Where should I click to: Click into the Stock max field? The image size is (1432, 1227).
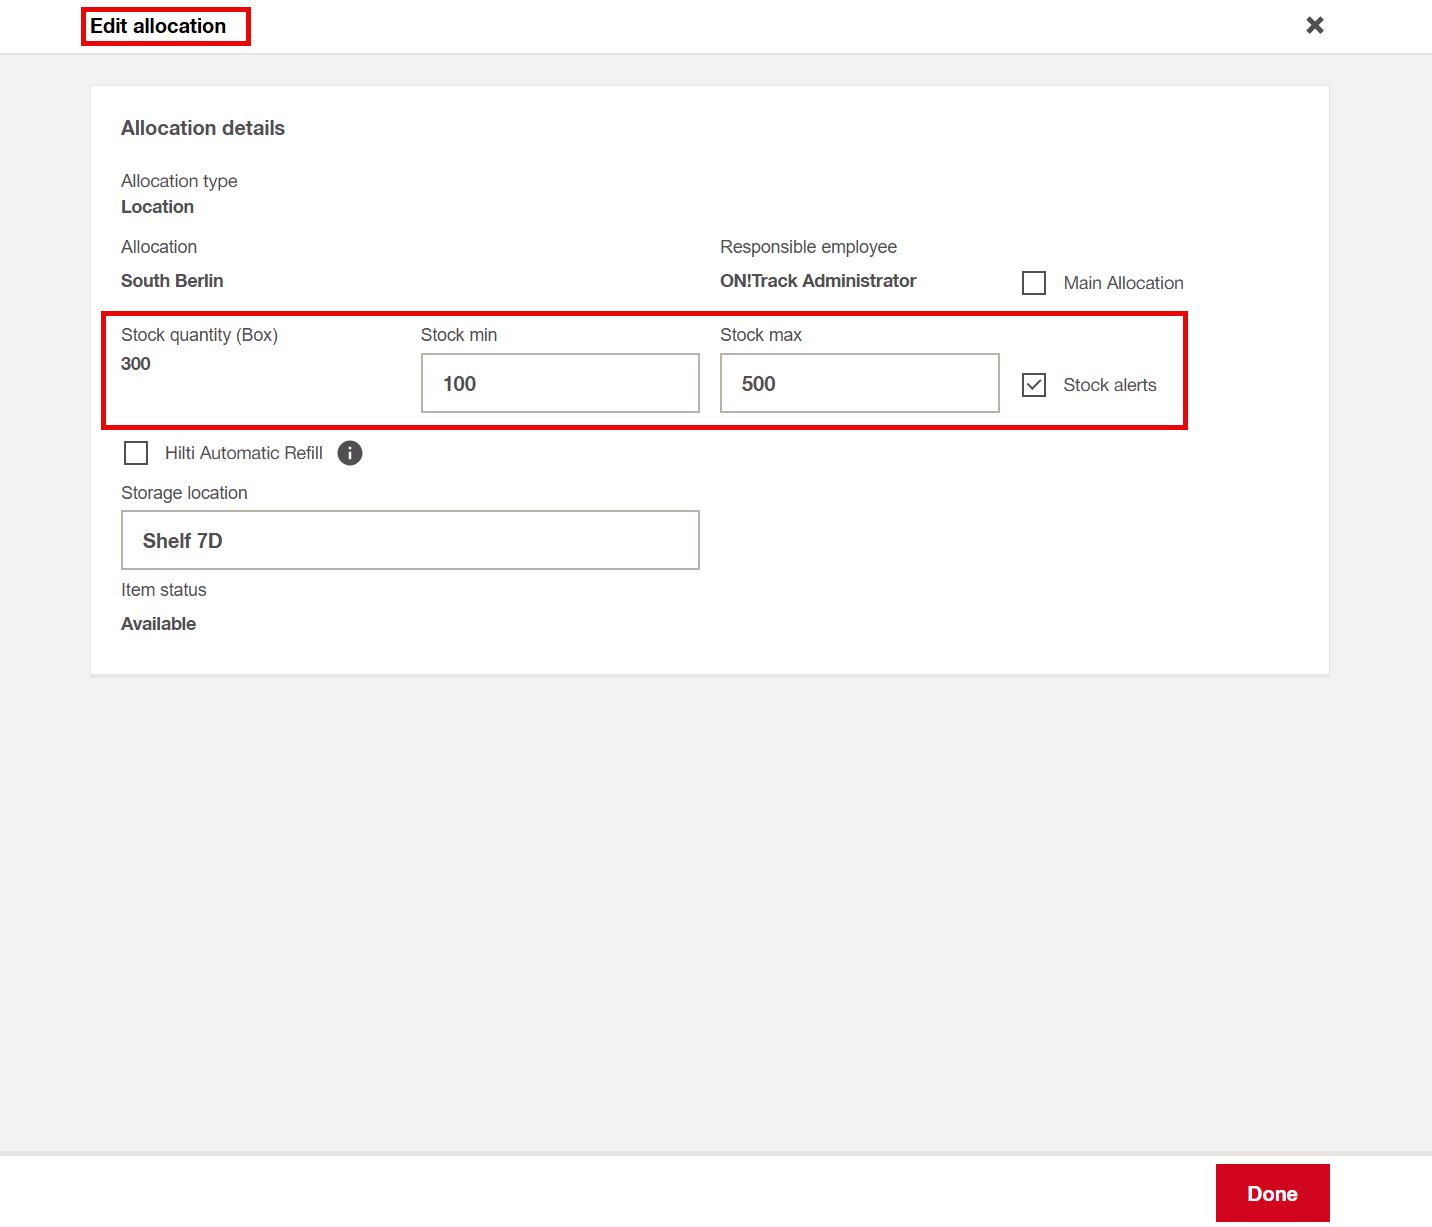point(859,383)
